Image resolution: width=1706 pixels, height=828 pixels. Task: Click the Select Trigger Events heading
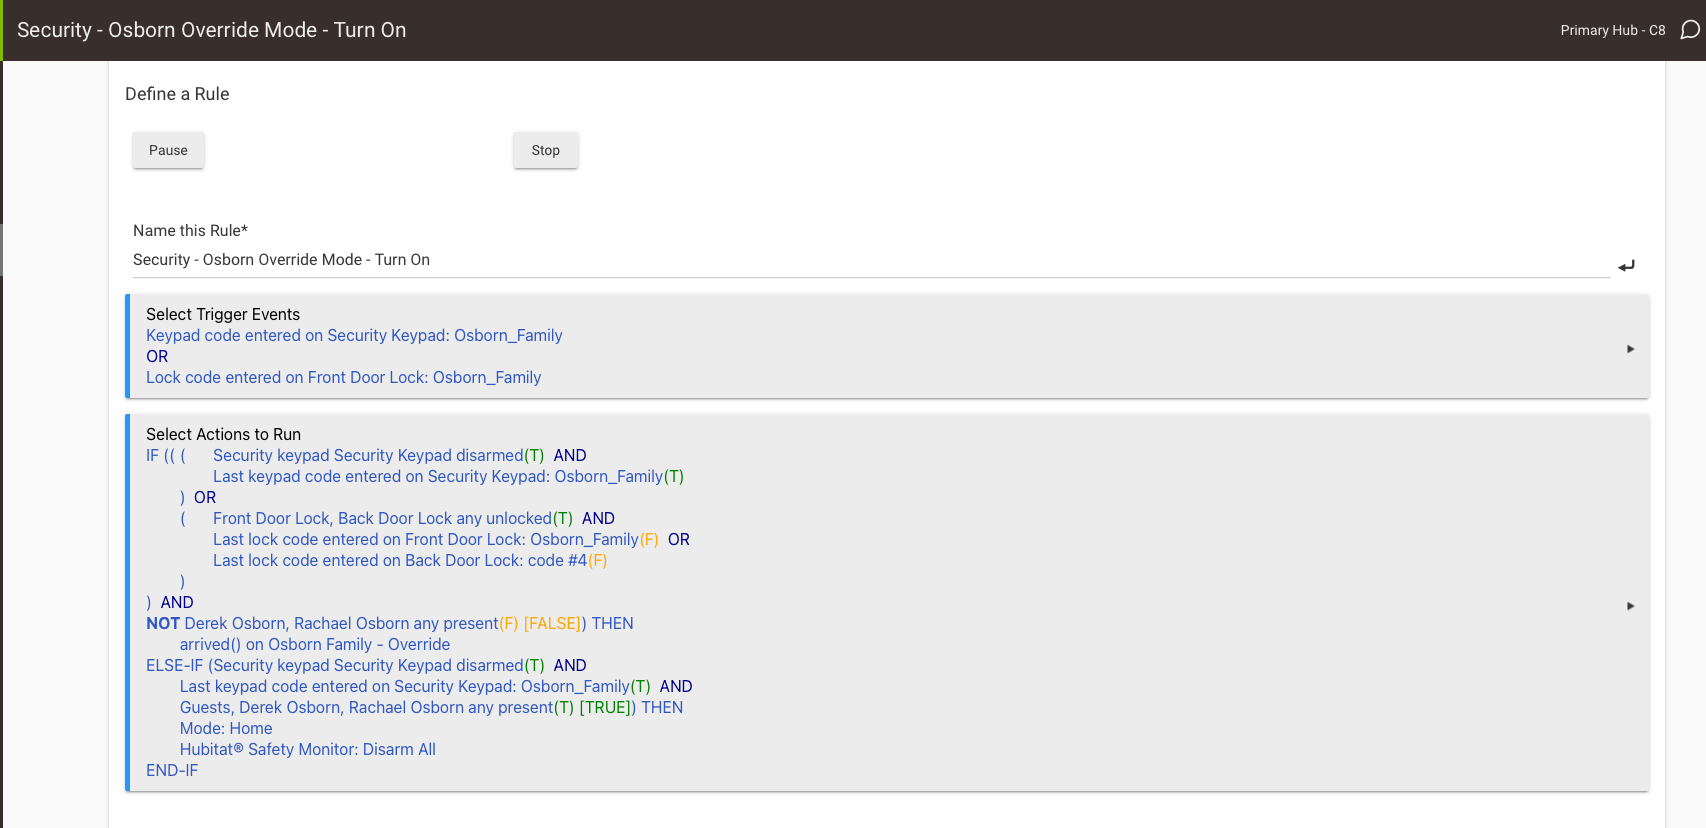pyautogui.click(x=223, y=314)
